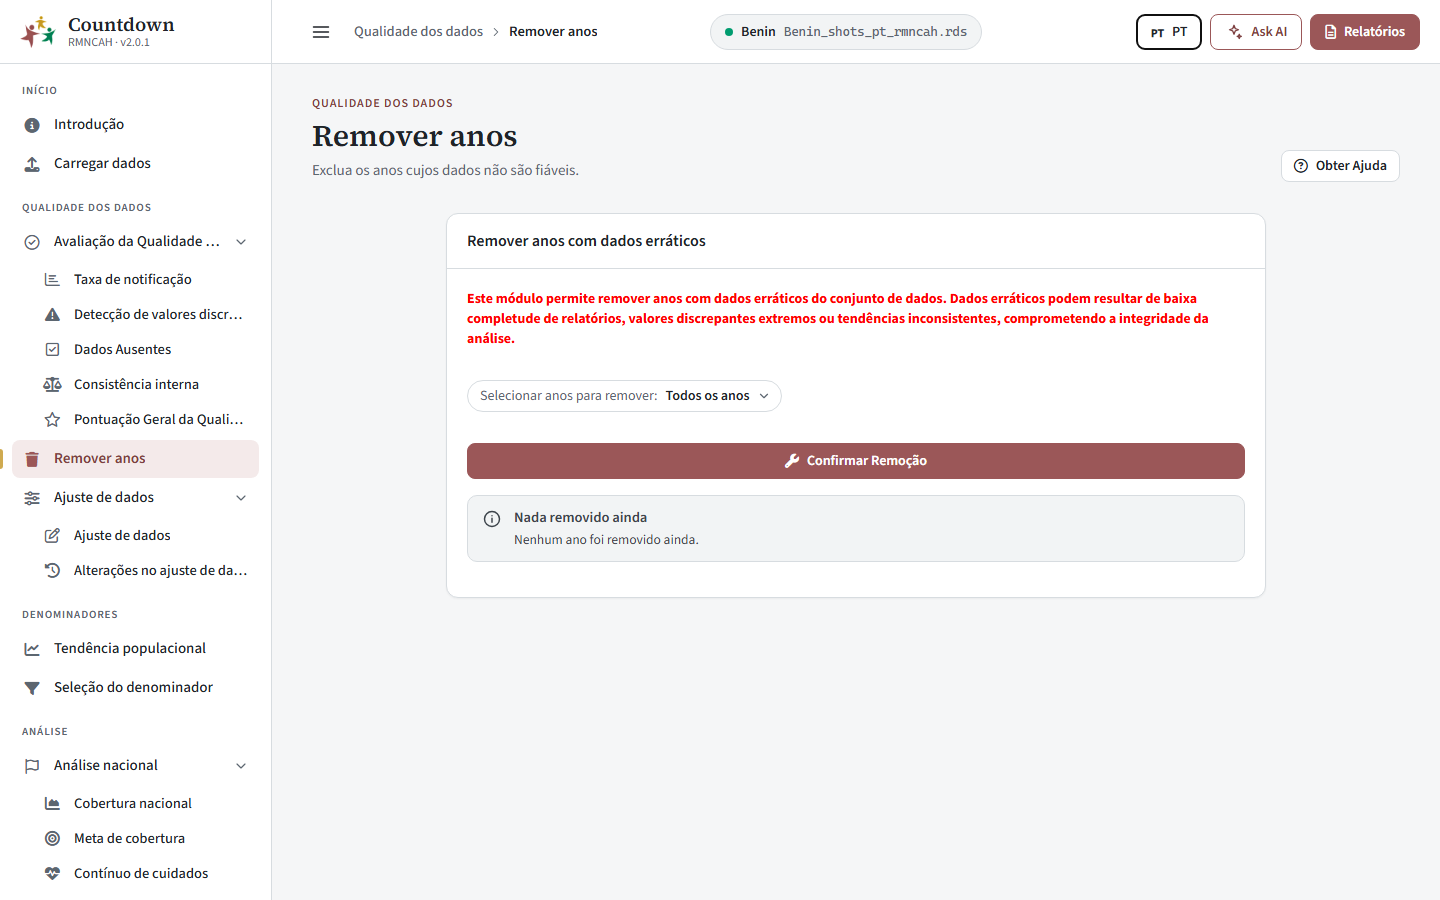Click the Confirmar Remoção button
1440x900 pixels.
[x=856, y=461]
